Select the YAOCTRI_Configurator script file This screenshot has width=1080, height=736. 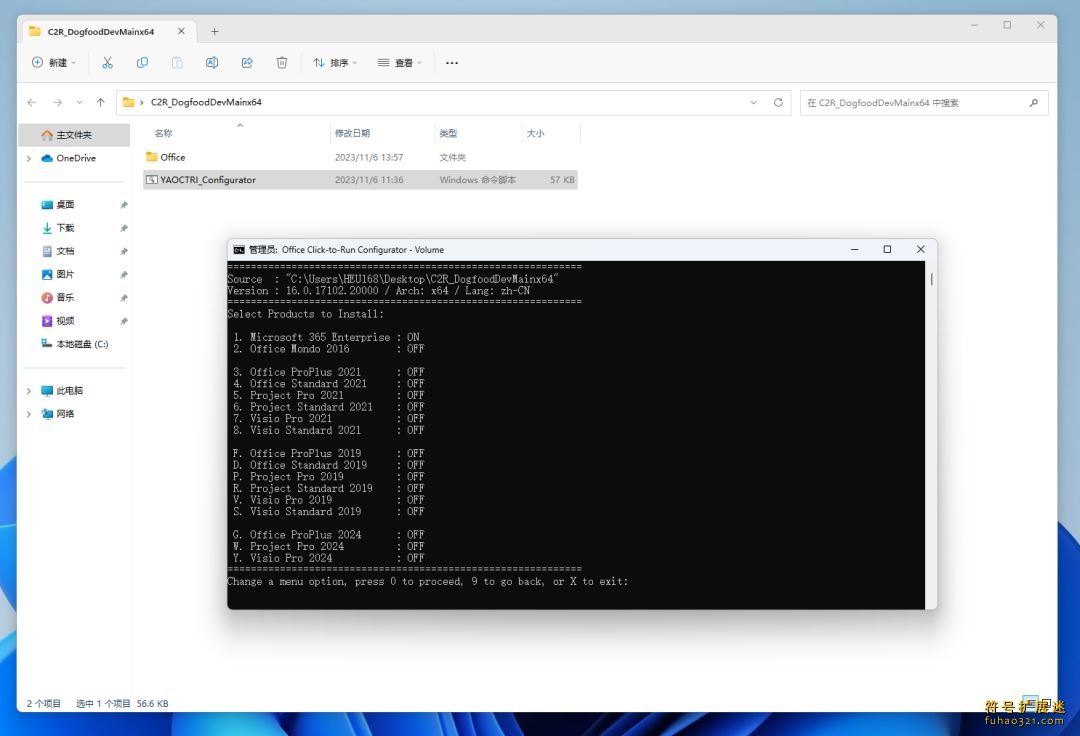(x=208, y=180)
